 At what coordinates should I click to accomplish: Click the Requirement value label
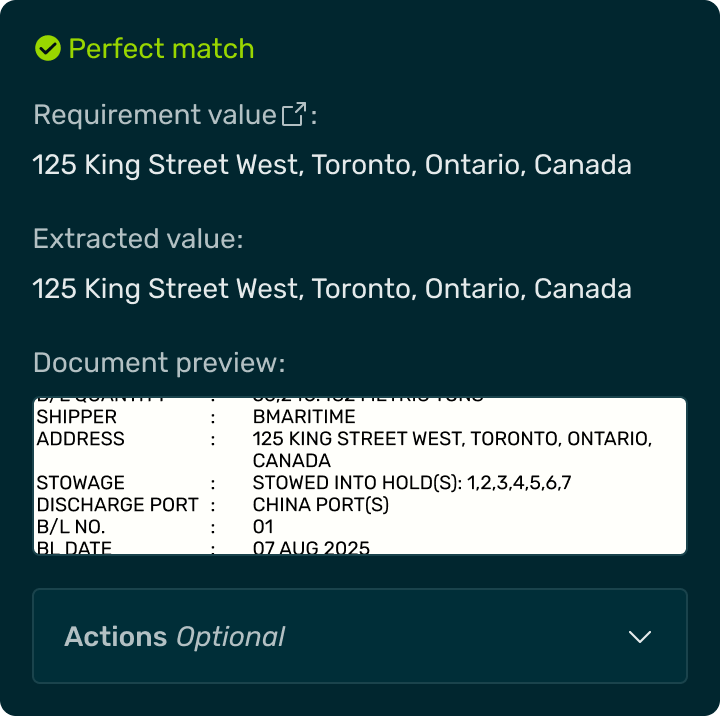(154, 115)
